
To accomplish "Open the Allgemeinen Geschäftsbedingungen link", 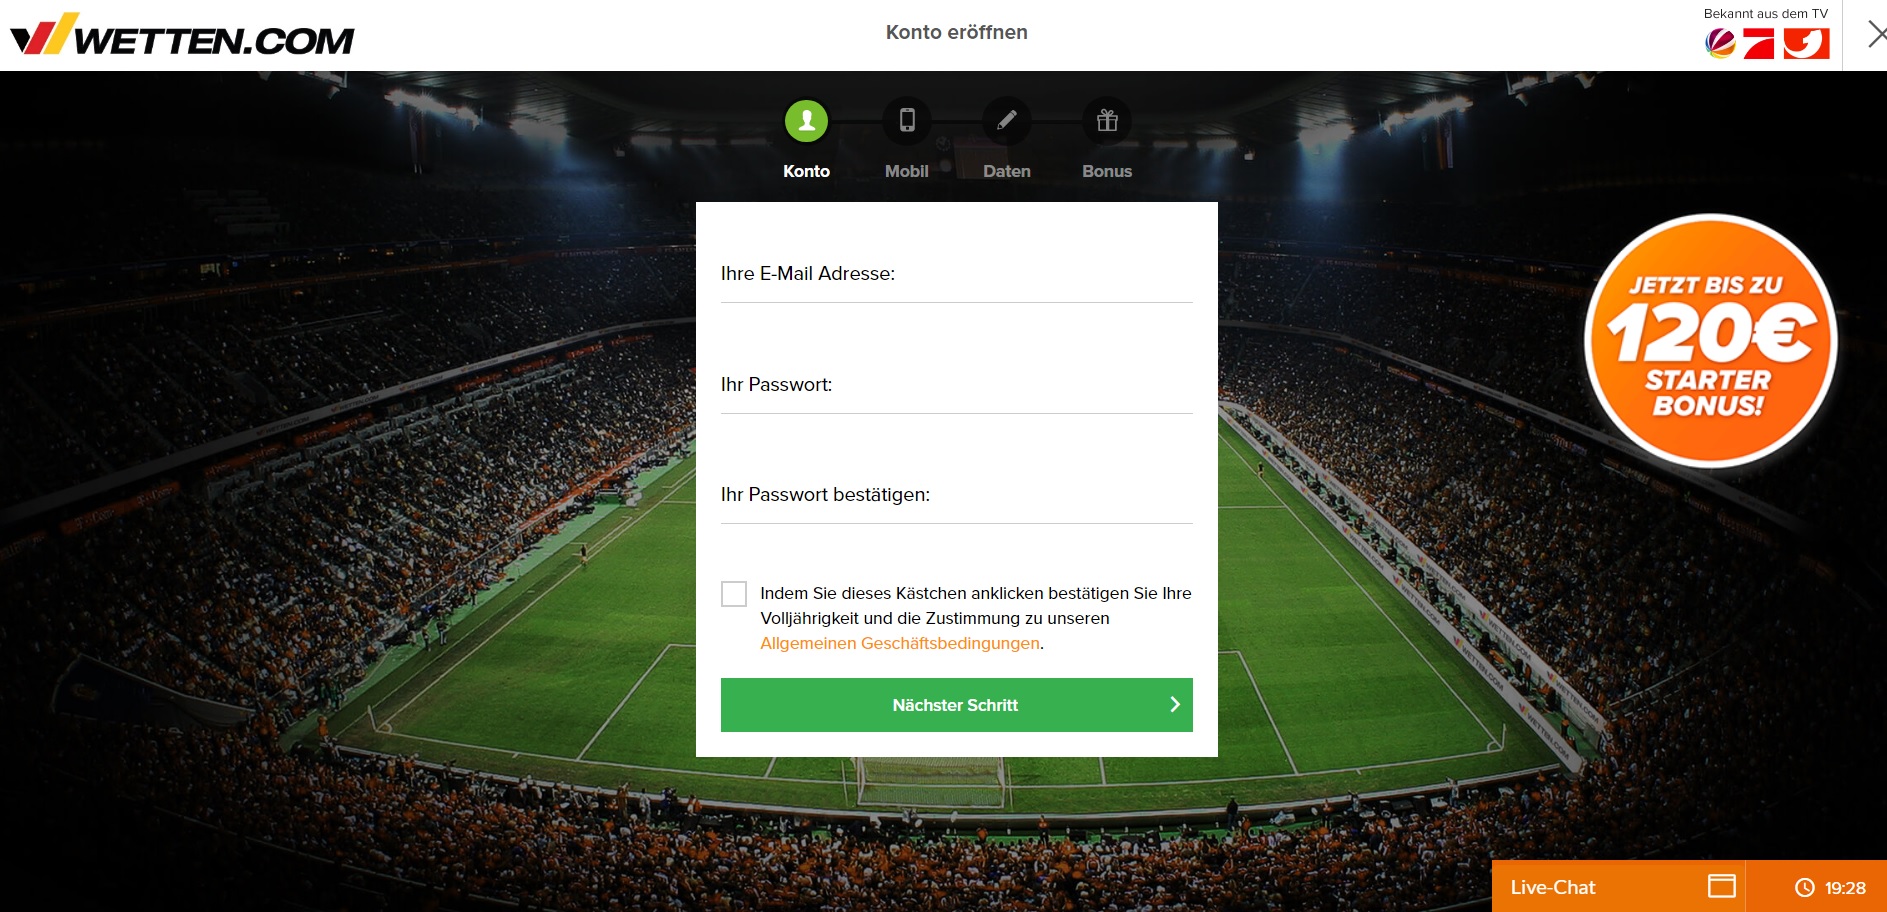I will click(899, 643).
